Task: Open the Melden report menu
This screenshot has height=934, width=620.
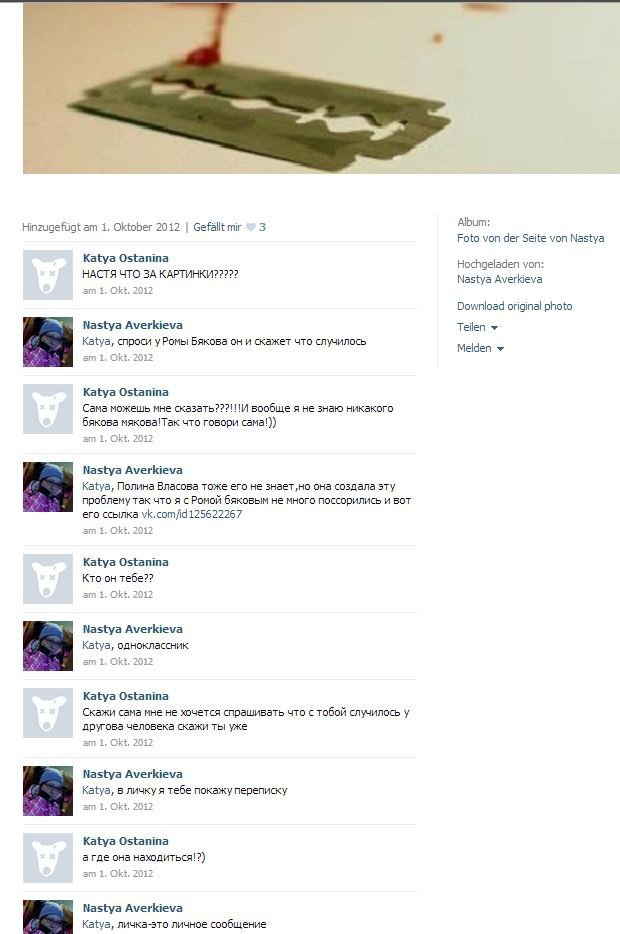Action: (474, 348)
